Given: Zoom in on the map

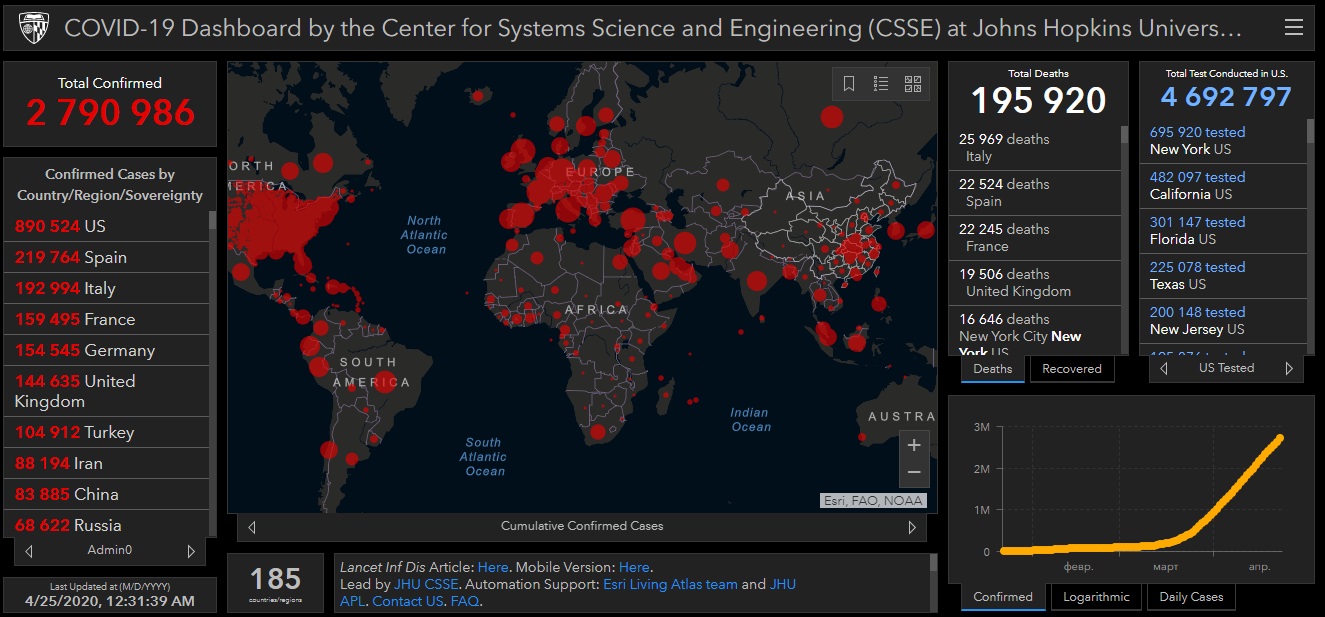Looking at the screenshot, I should tap(914, 445).
